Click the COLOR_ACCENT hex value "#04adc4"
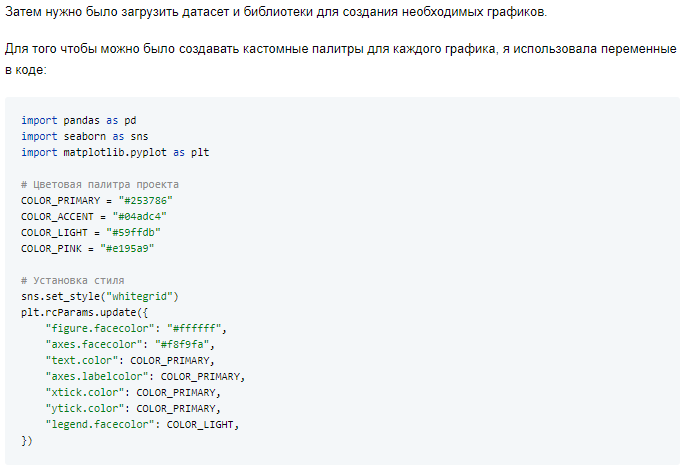 (x=140, y=217)
